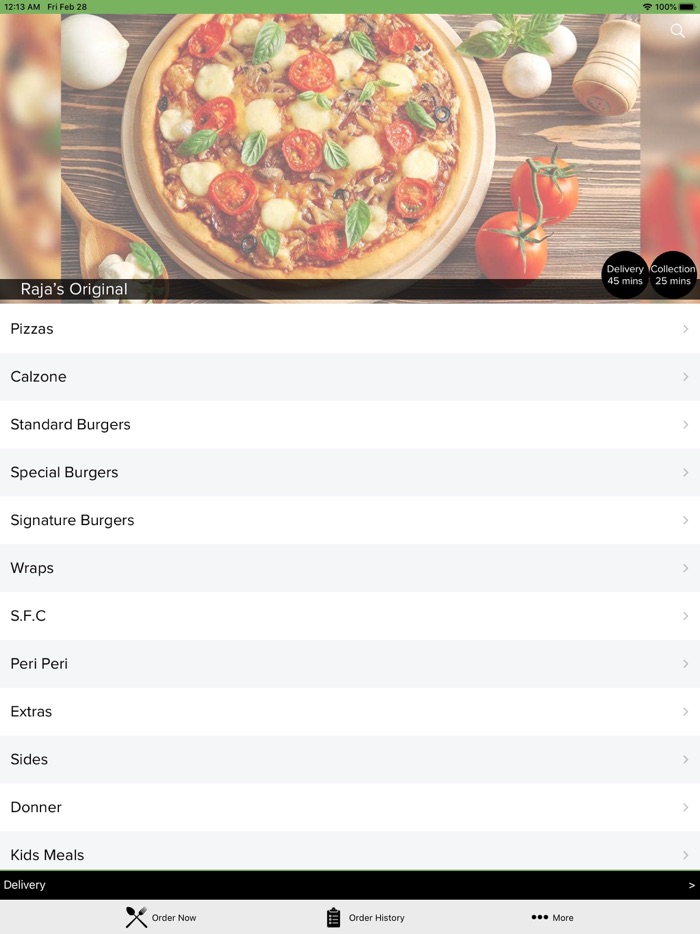Viewport: 700px width, 934px height.
Task: Choose the Peri Peri category
Action: [x=350, y=664]
